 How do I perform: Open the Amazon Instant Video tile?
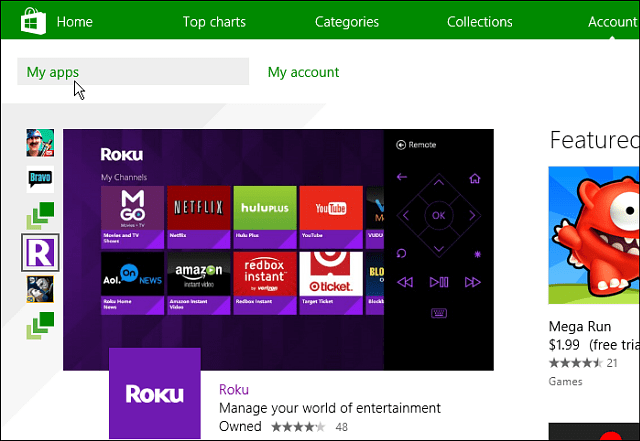[x=199, y=283]
